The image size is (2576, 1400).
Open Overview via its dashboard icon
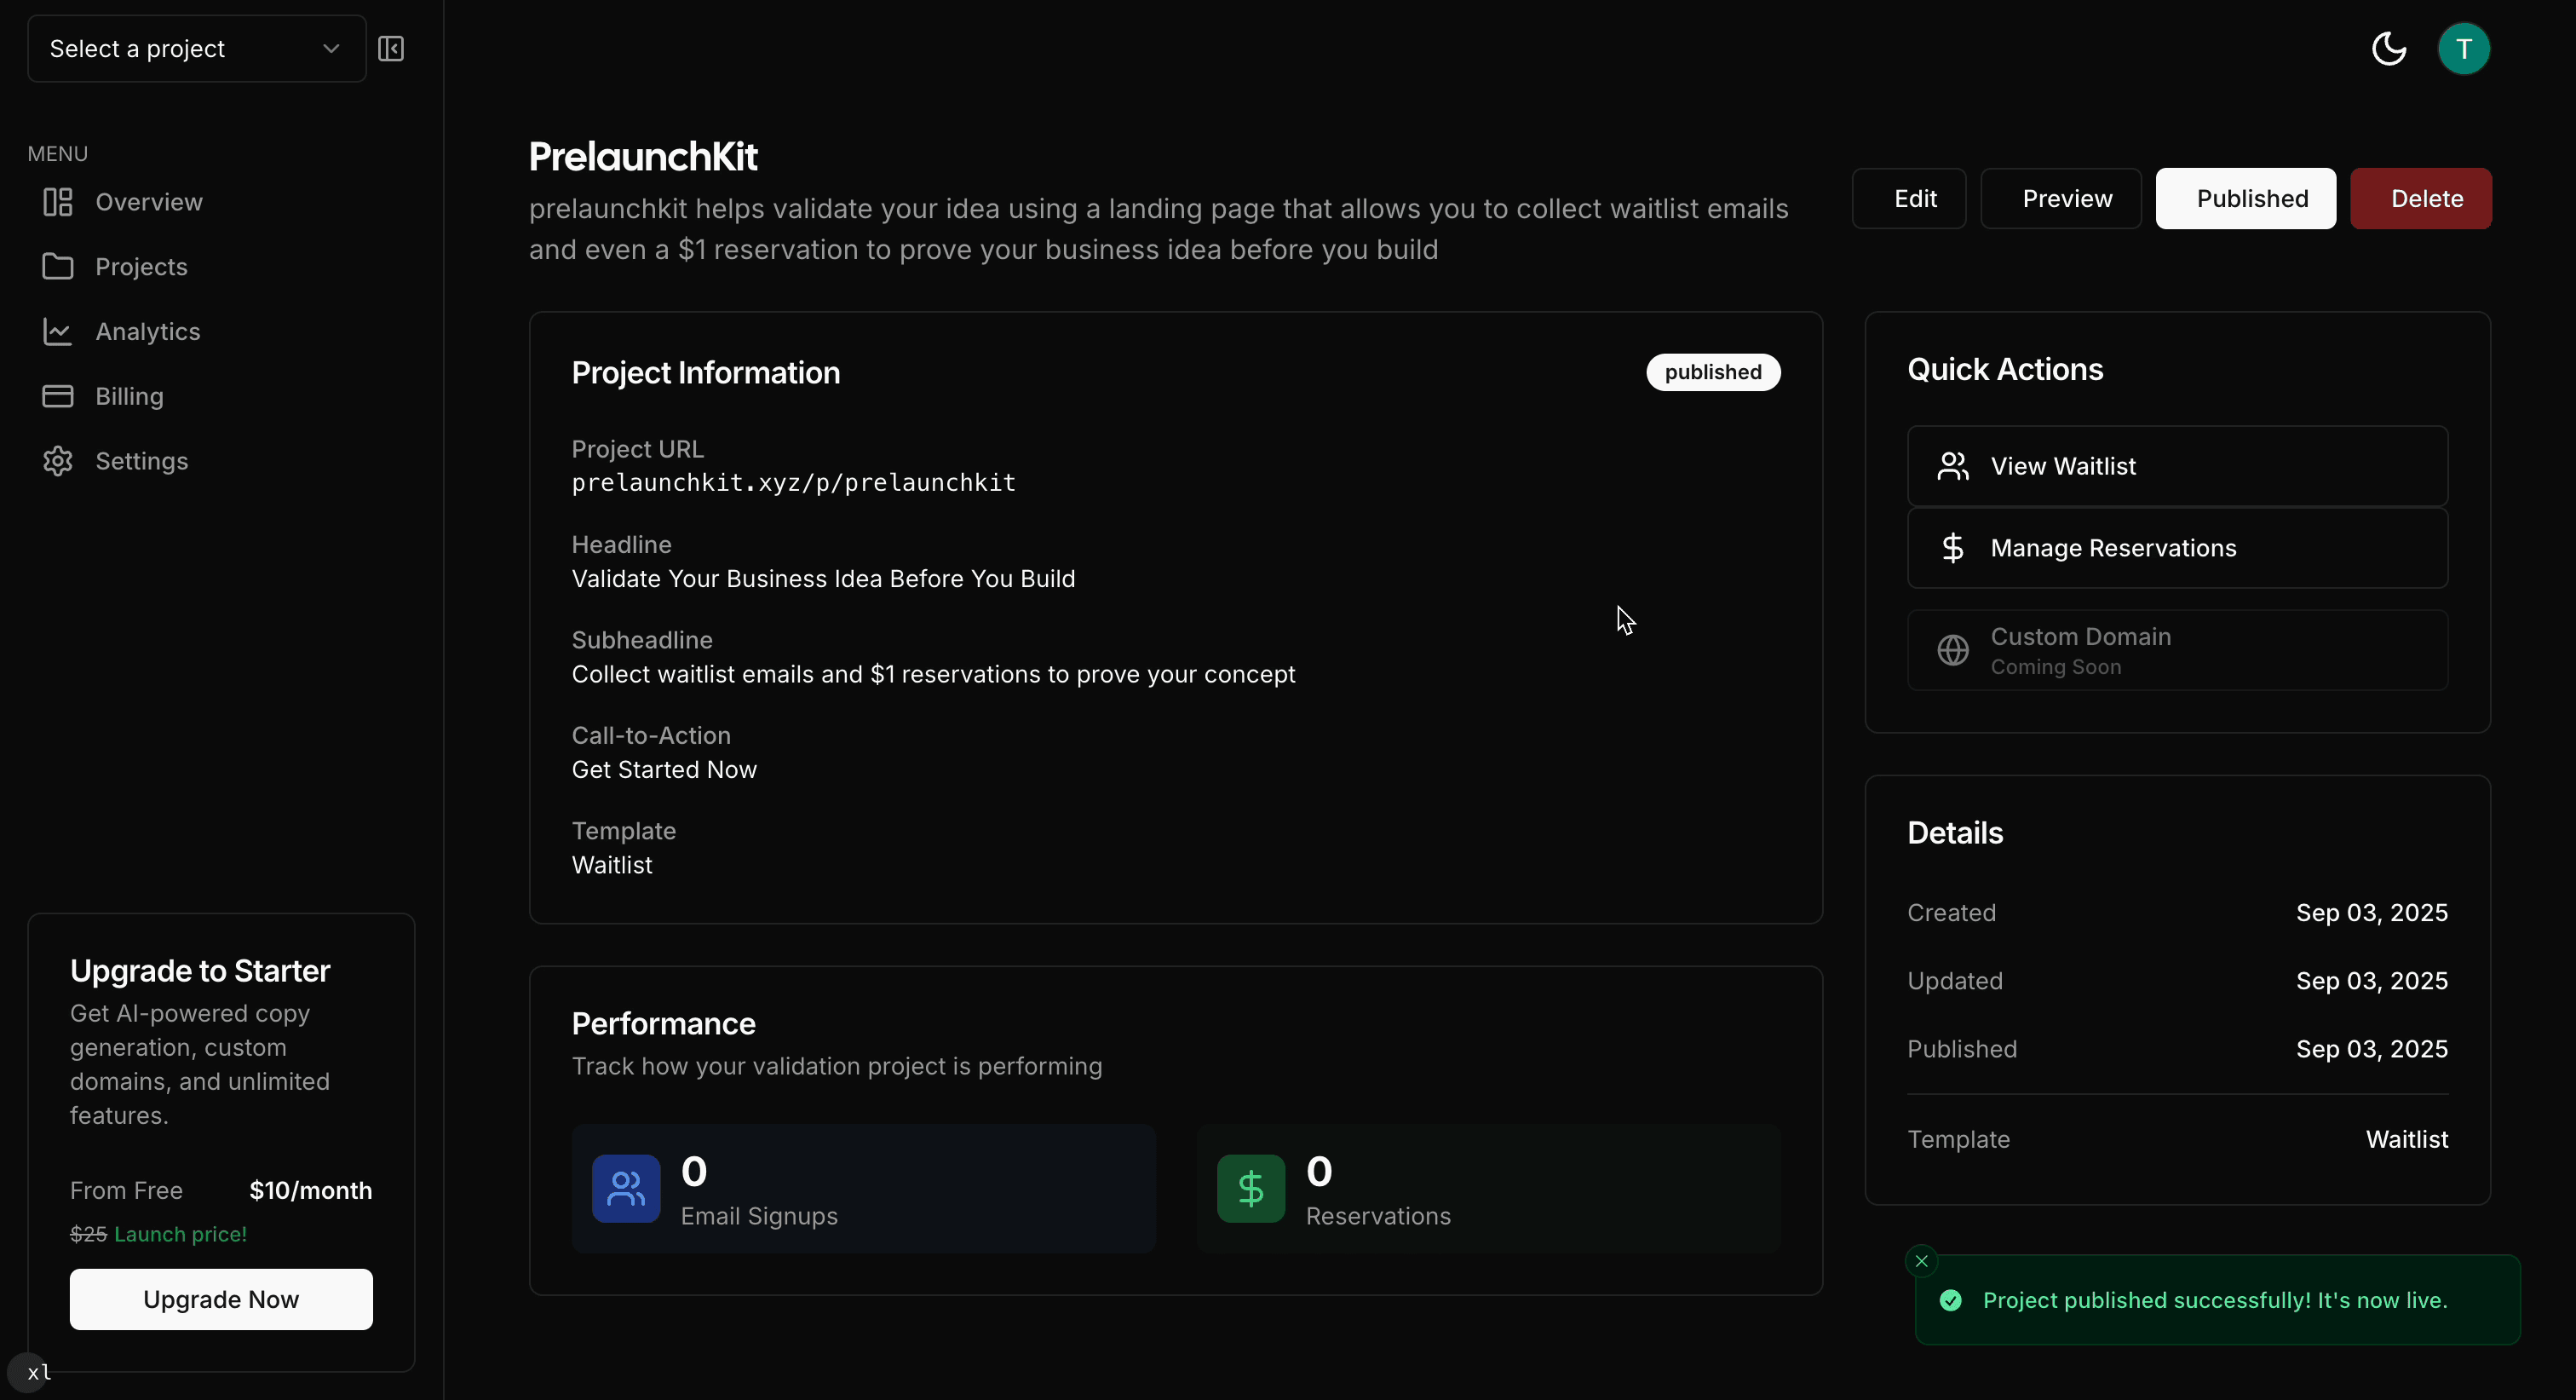coord(57,201)
